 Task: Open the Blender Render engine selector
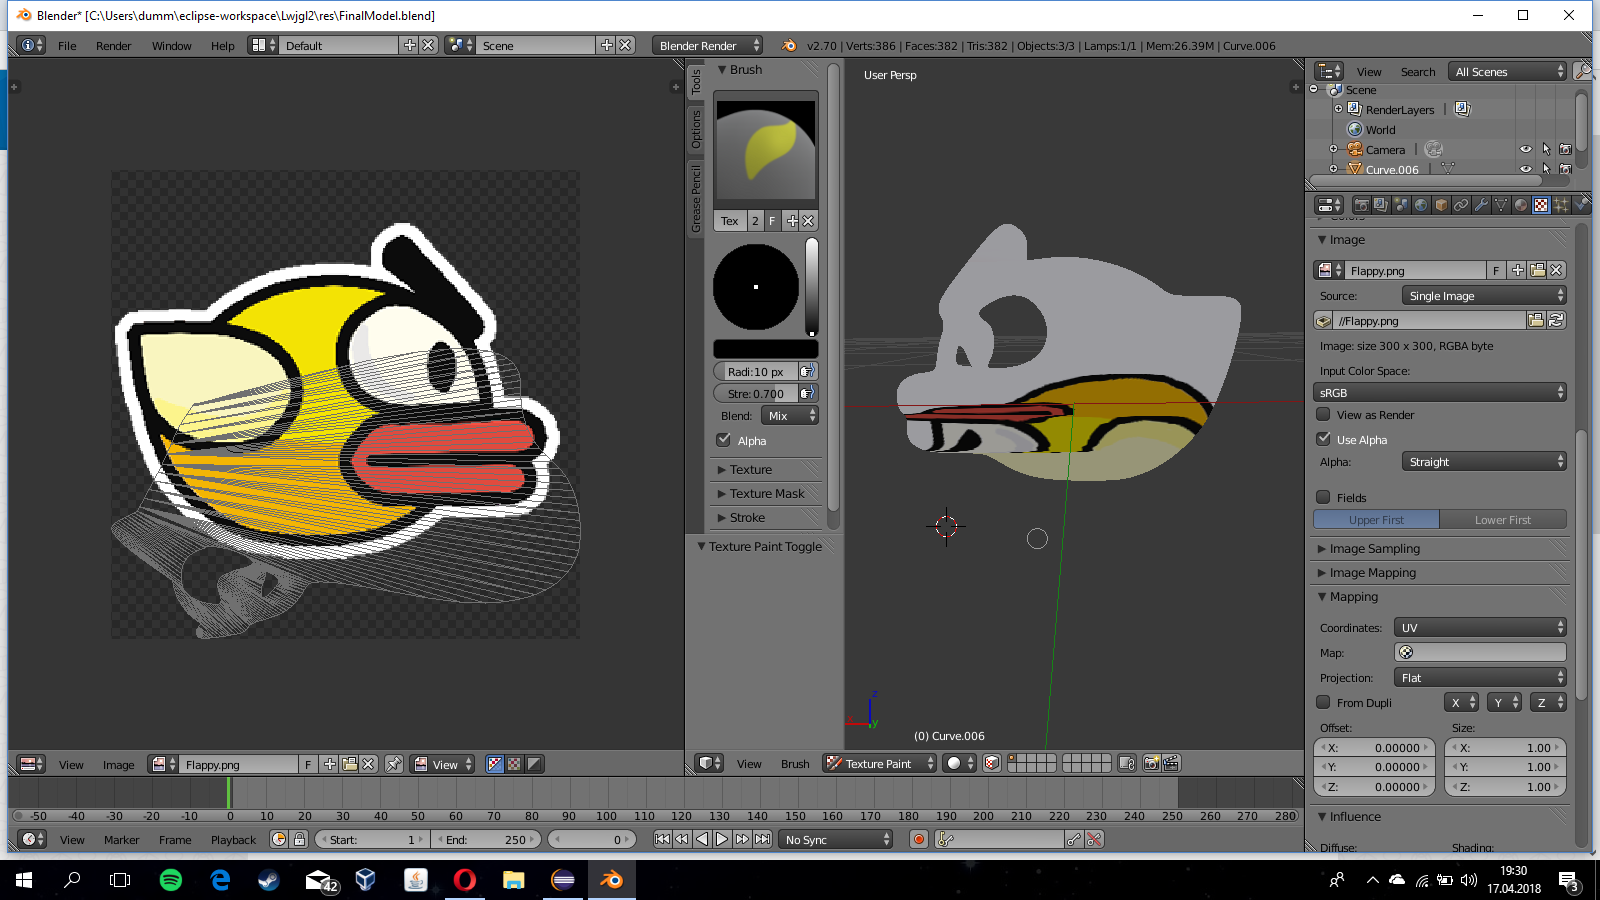click(x=708, y=46)
